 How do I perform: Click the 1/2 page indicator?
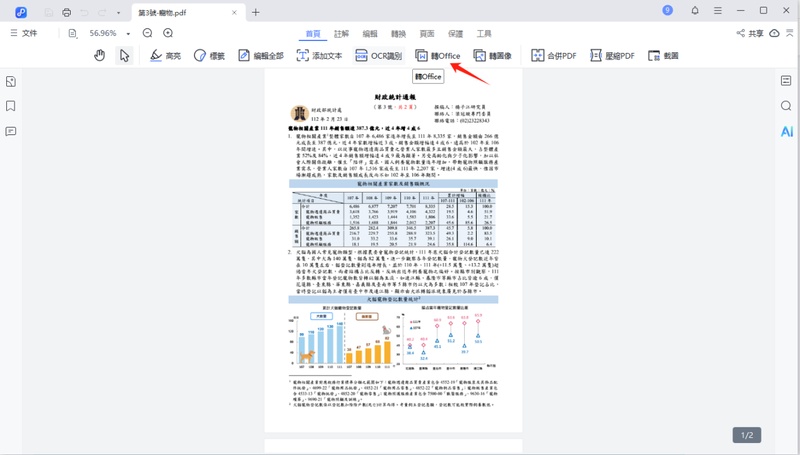click(747, 435)
